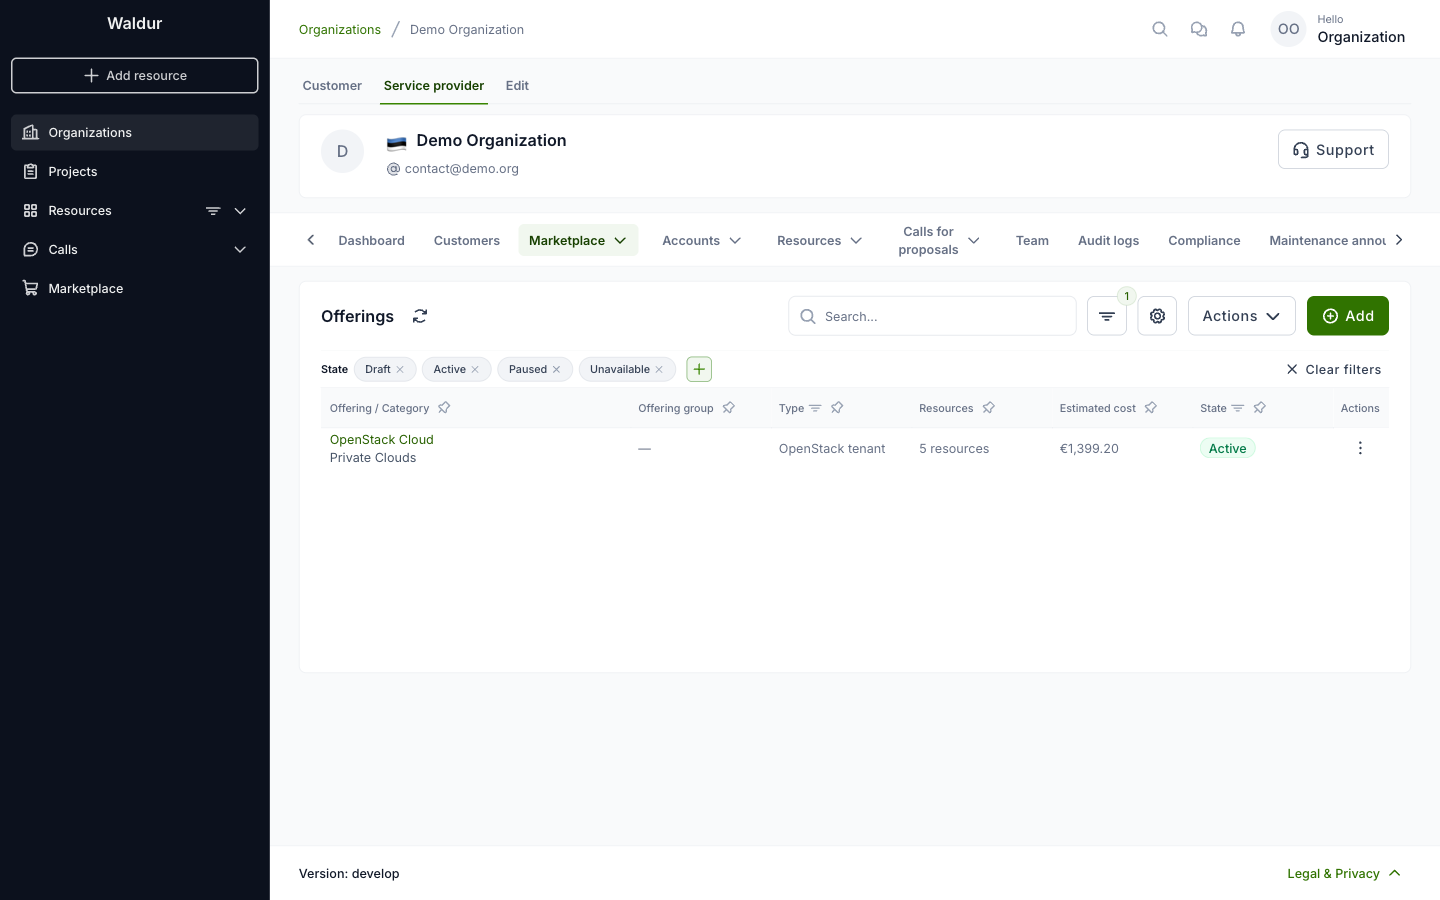
Task: Open the chat messages icon in header
Action: [1199, 29]
